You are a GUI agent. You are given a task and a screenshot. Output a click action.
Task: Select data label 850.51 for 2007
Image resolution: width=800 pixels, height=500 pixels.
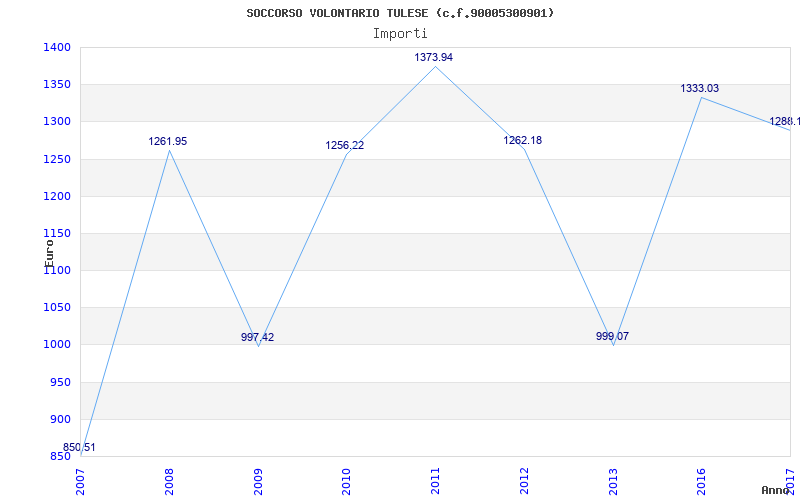(79, 447)
